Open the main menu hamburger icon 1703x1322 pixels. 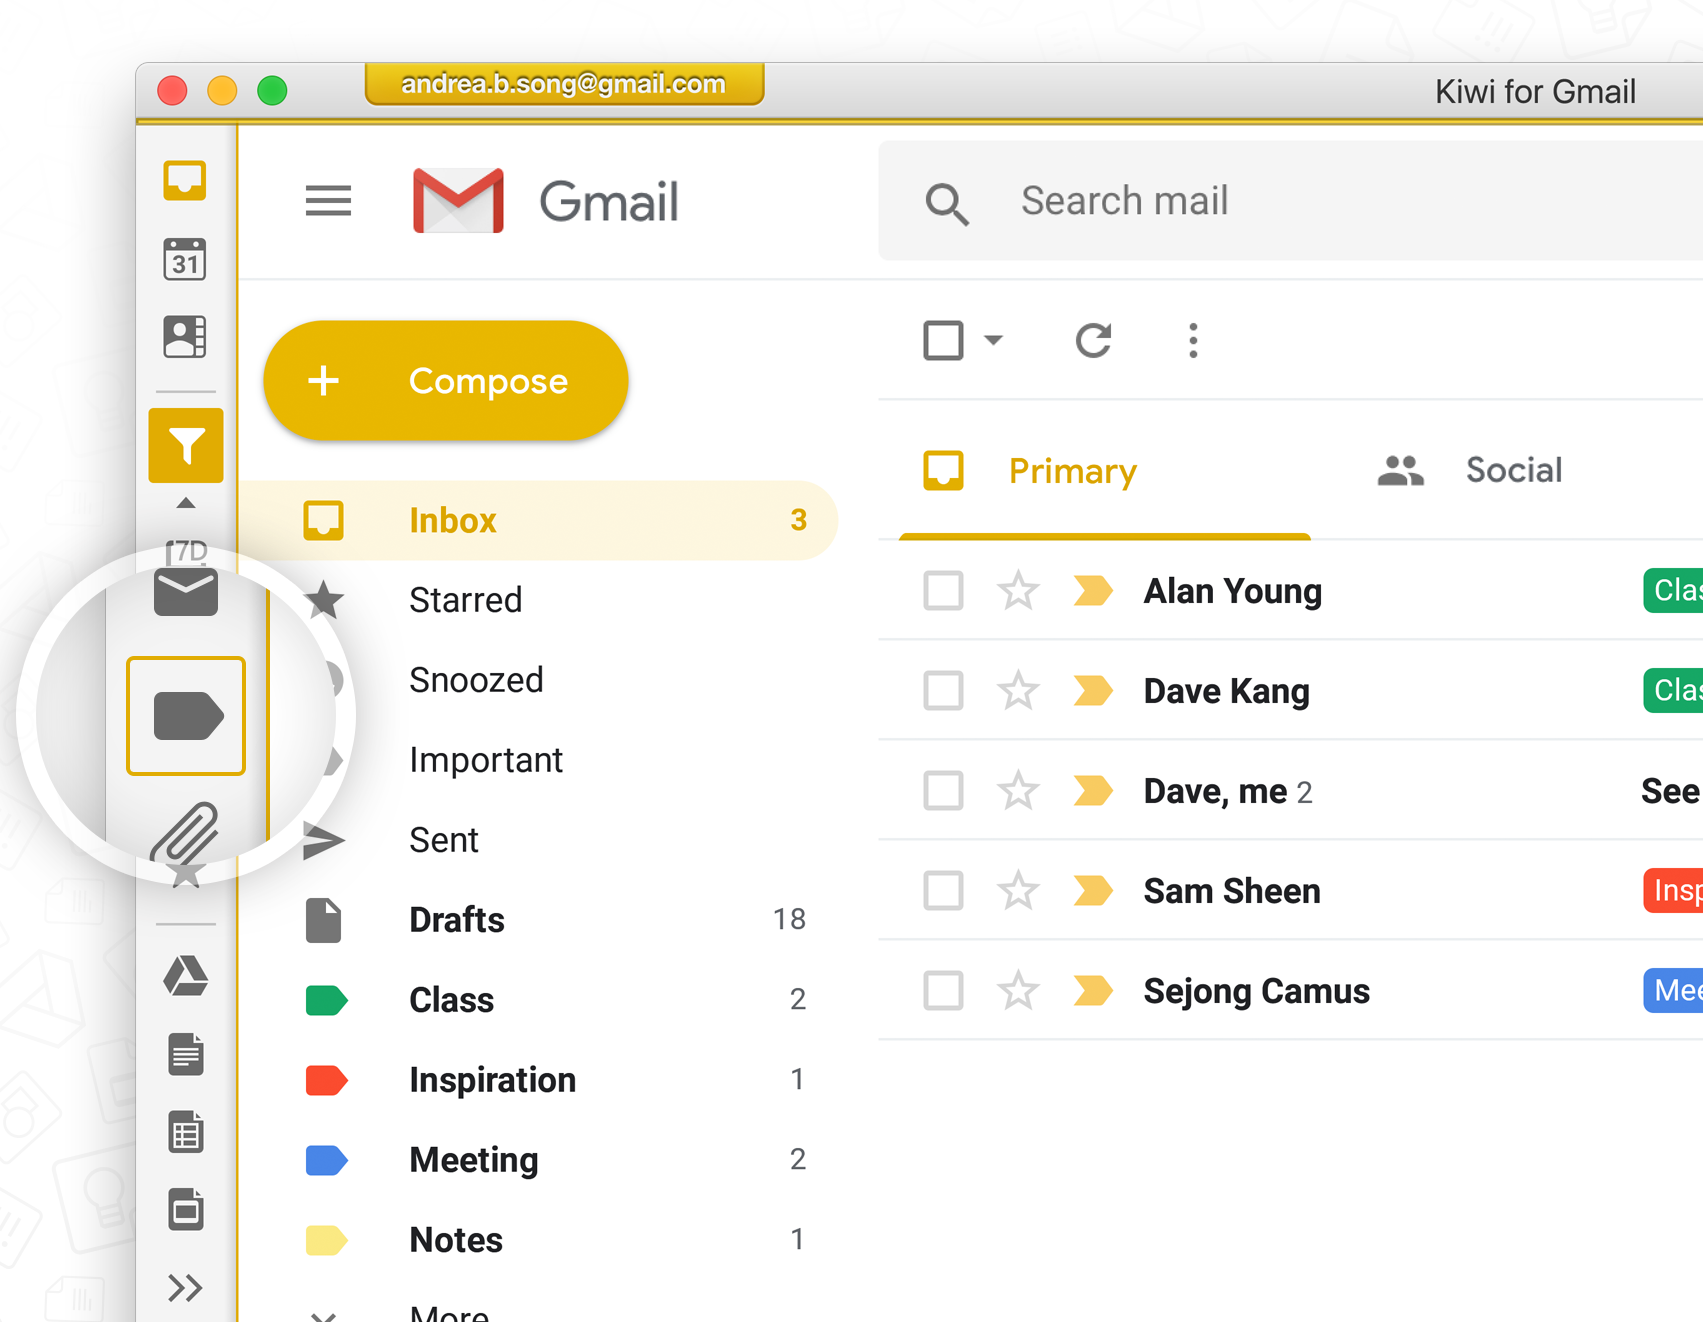tap(328, 201)
